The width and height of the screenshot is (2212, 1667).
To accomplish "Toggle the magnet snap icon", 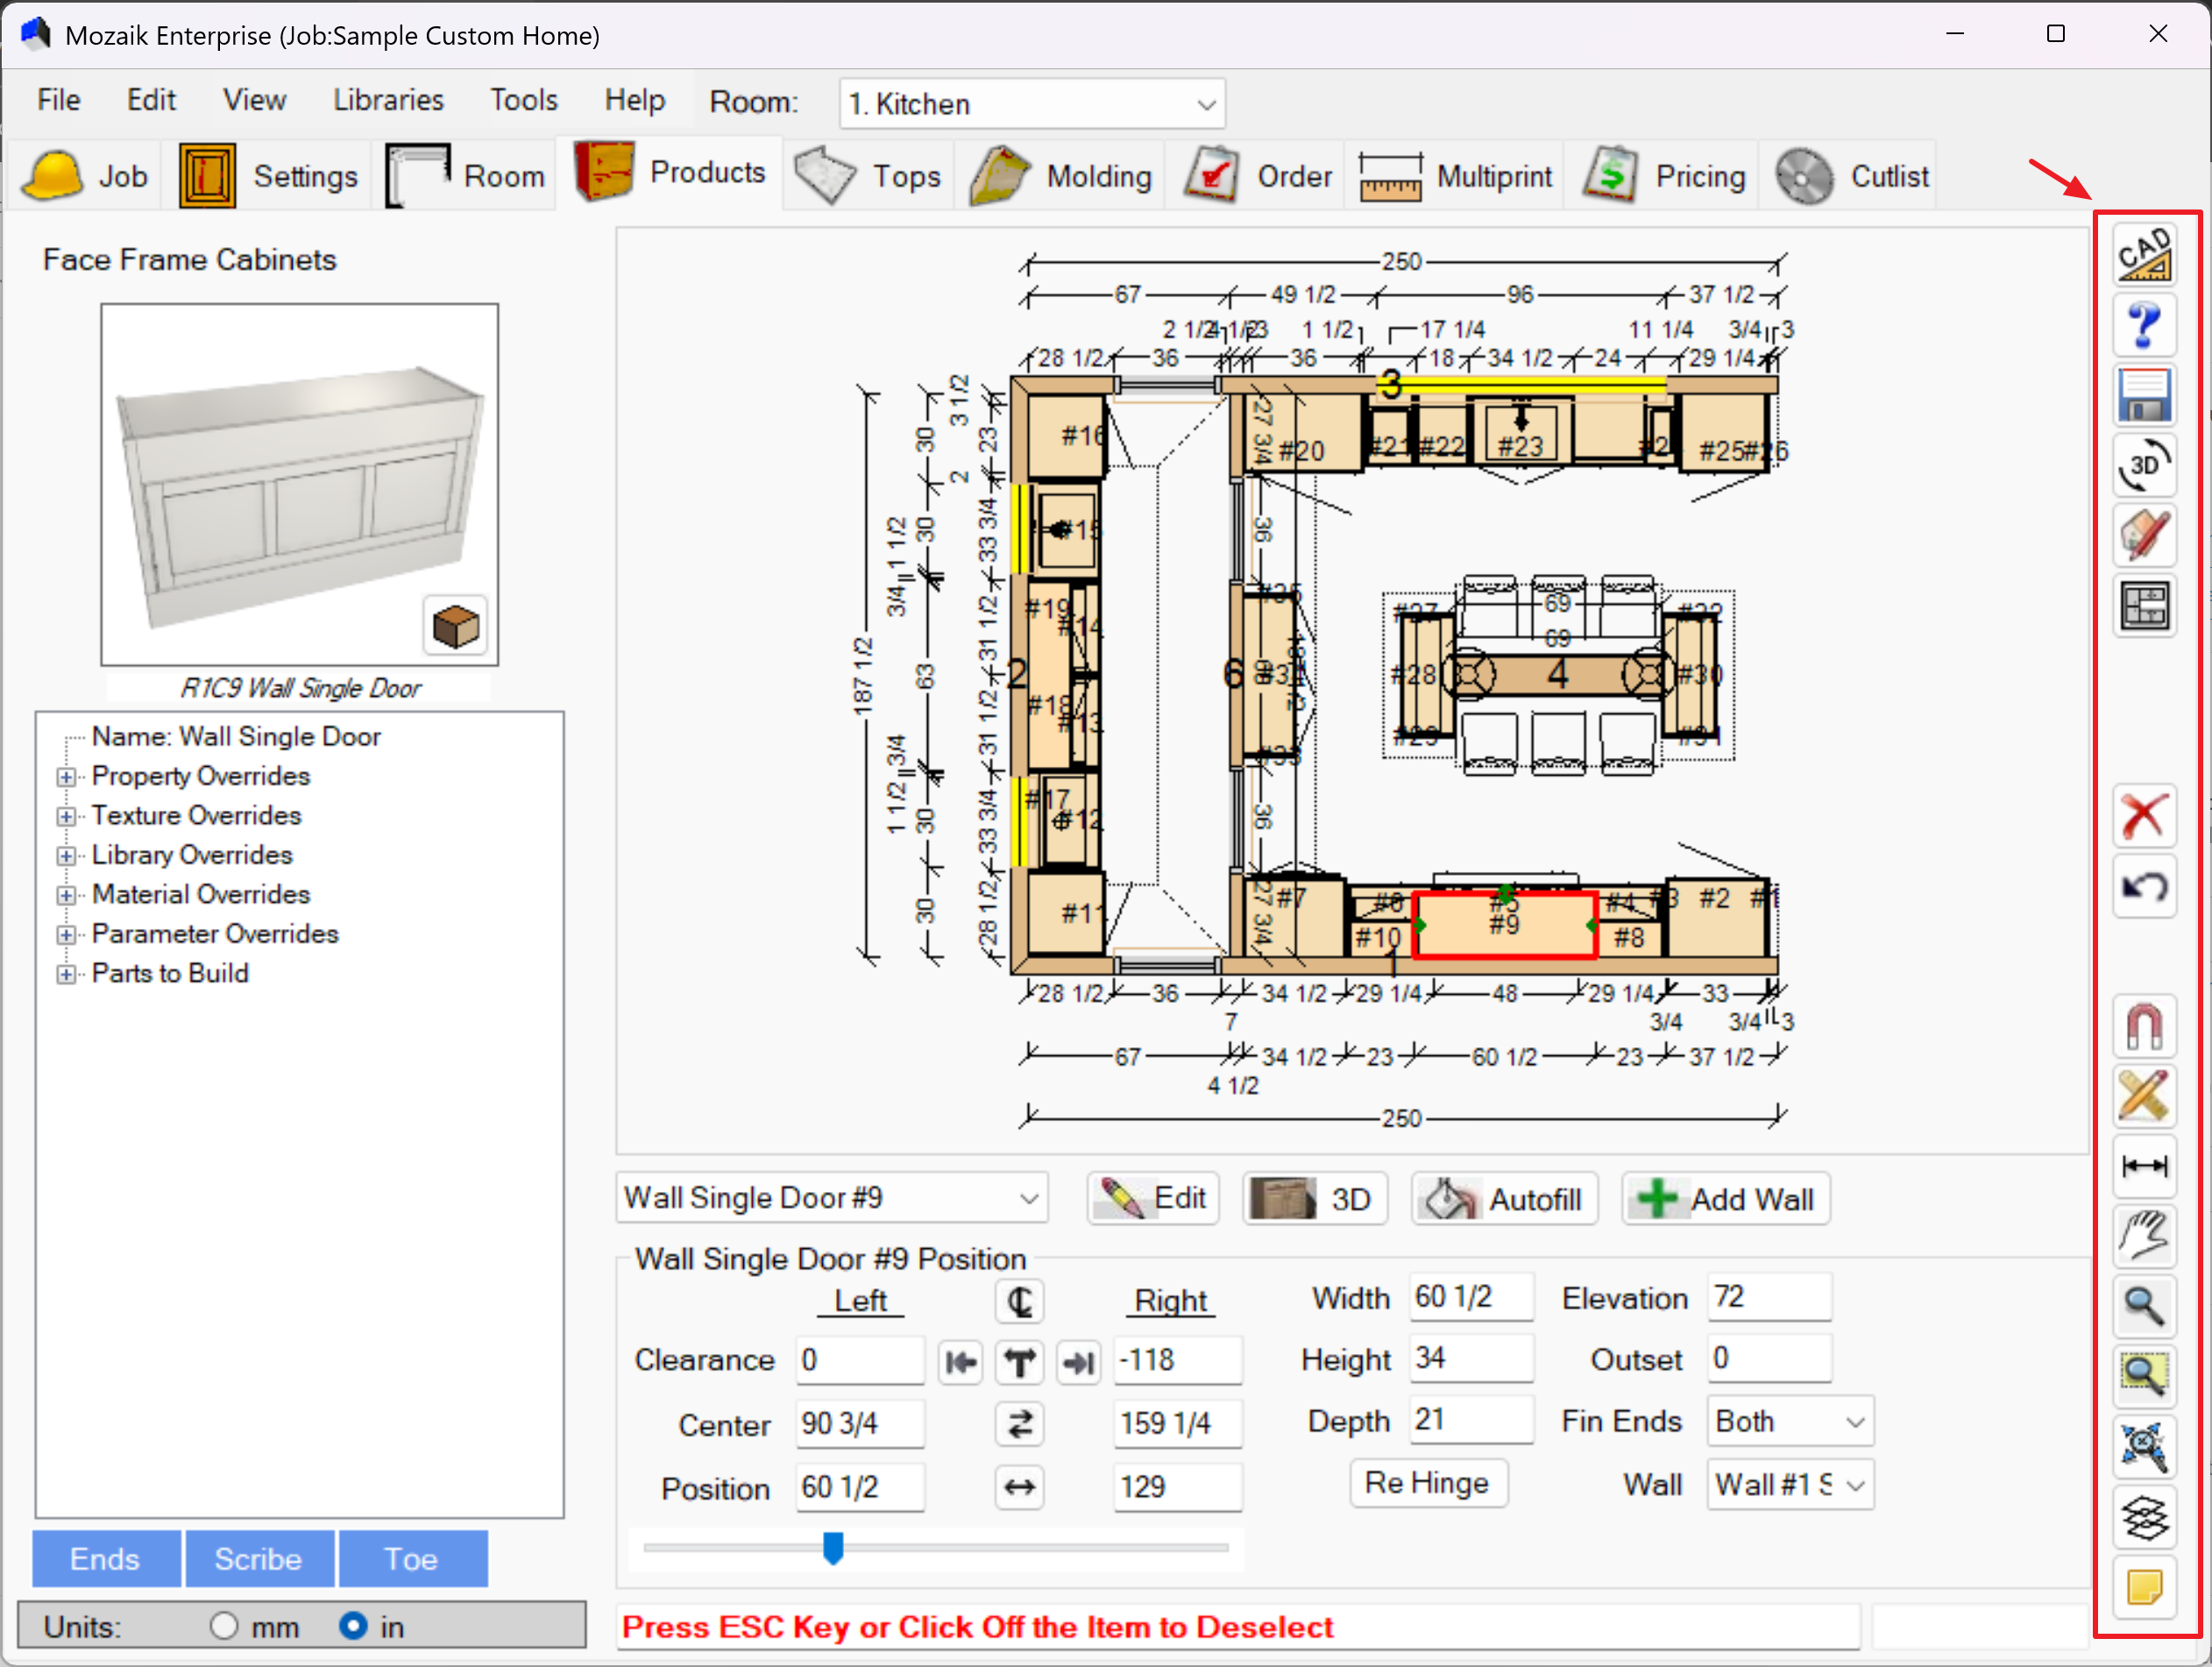I will click(2143, 1026).
